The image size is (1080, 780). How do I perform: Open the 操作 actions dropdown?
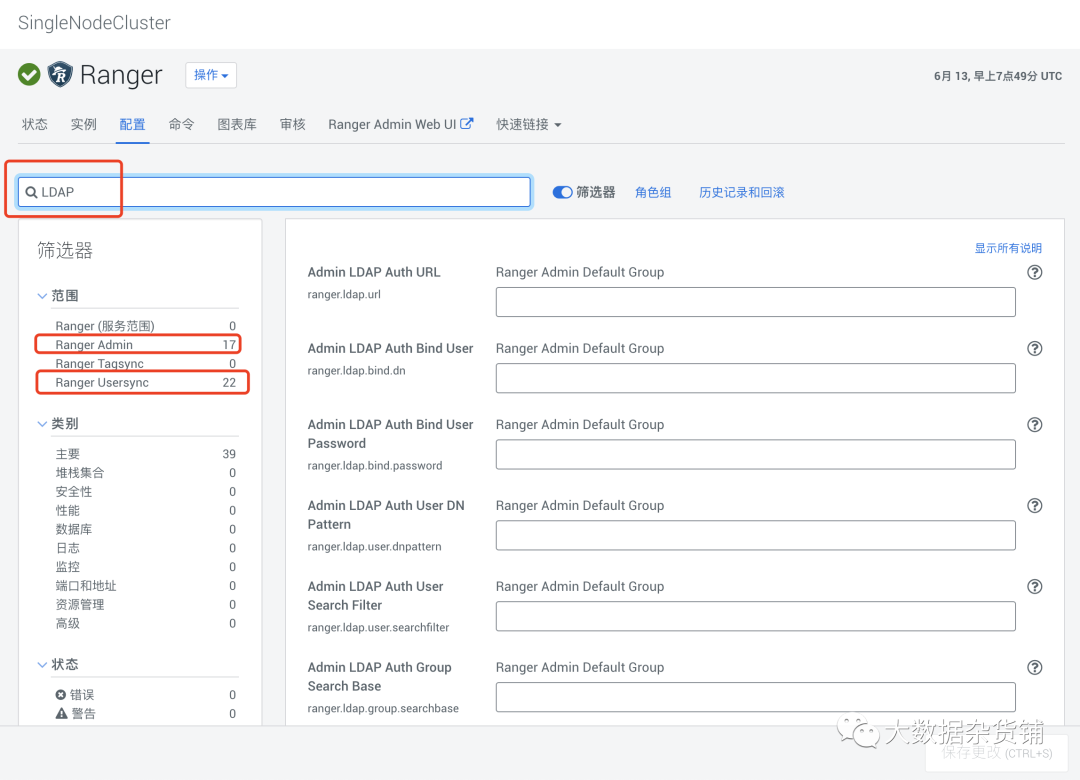pyautogui.click(x=211, y=75)
